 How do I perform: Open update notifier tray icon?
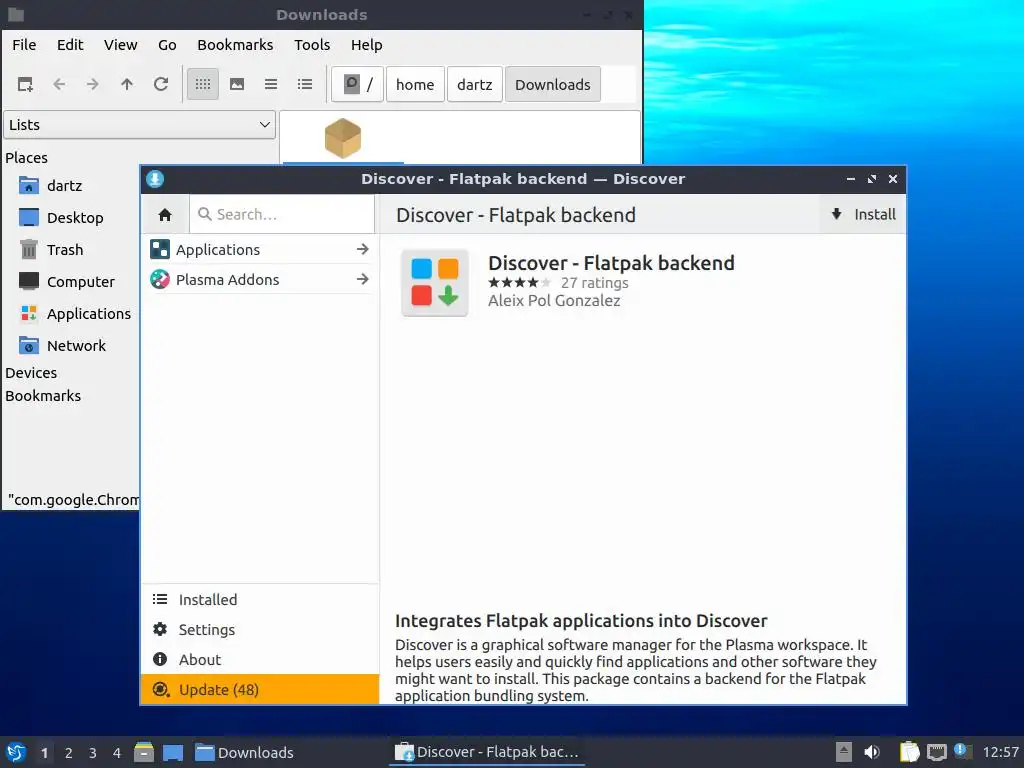click(x=962, y=751)
